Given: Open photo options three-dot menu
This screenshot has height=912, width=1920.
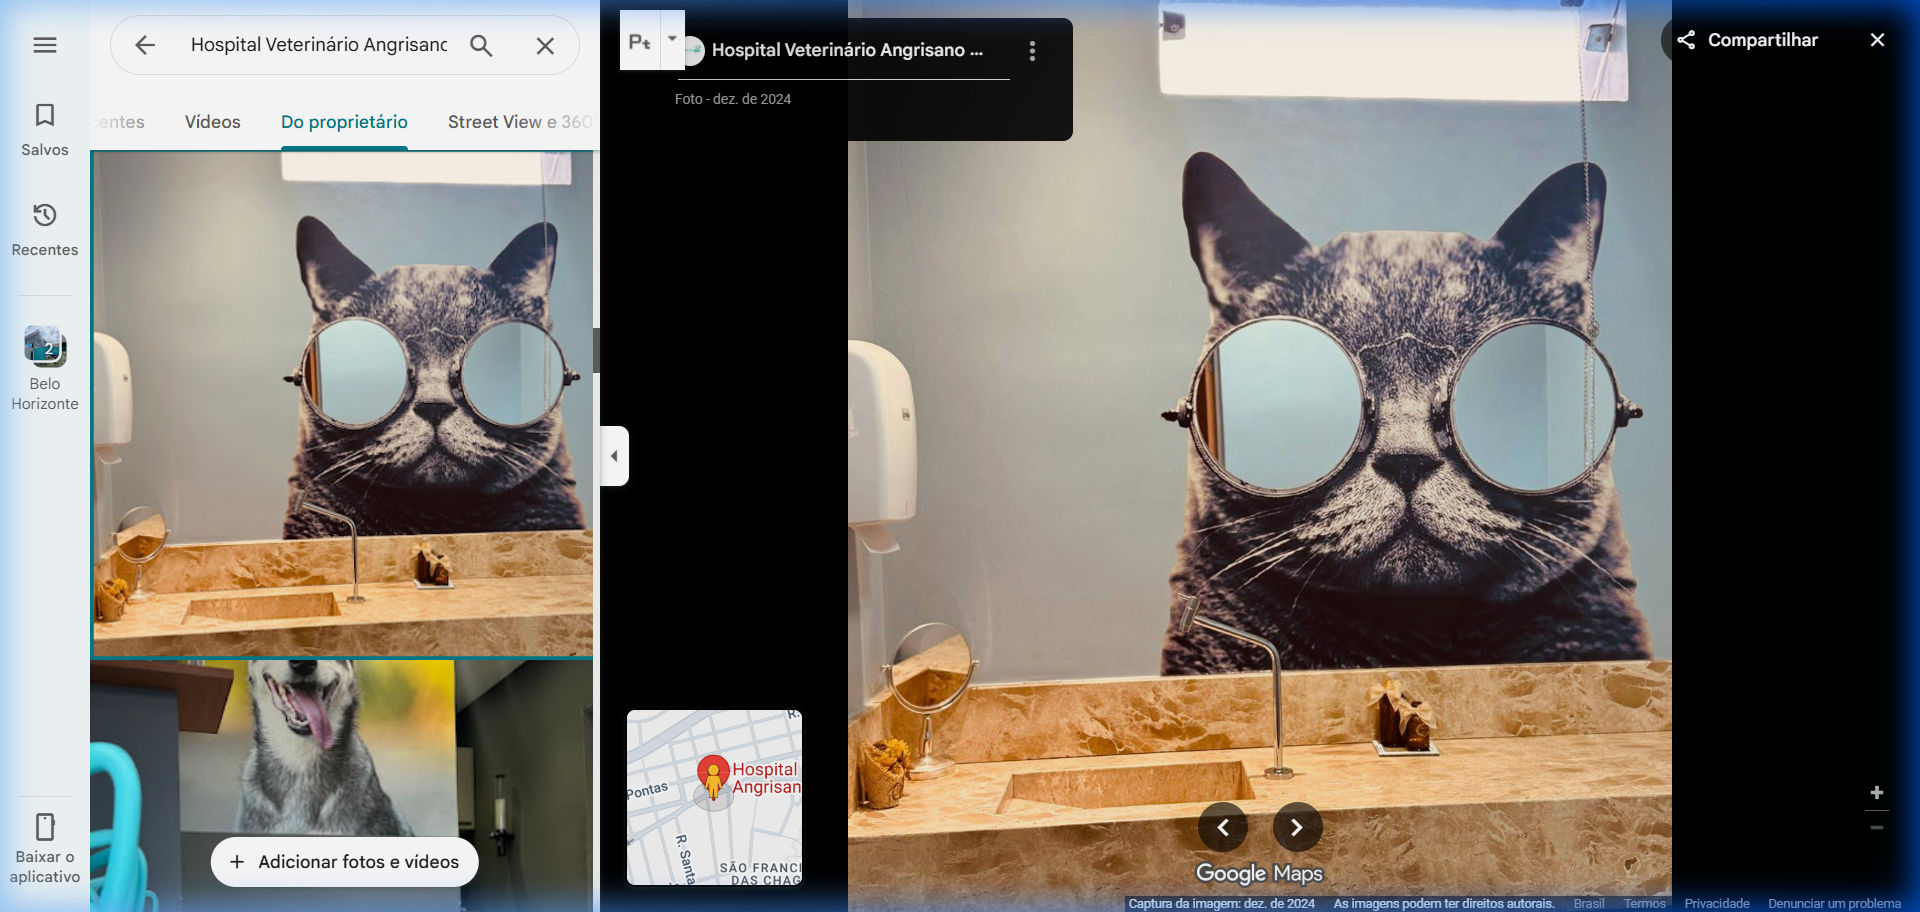Looking at the screenshot, I should pyautogui.click(x=1032, y=51).
